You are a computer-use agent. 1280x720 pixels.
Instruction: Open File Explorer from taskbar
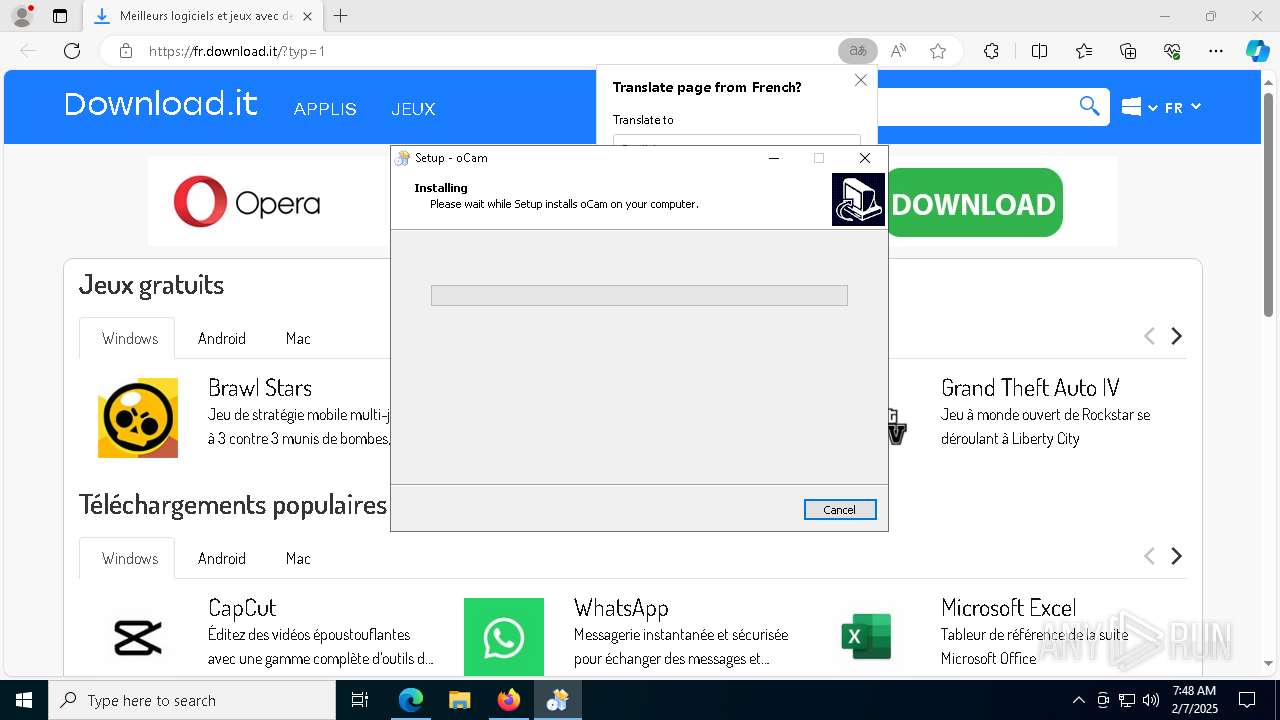coord(459,700)
